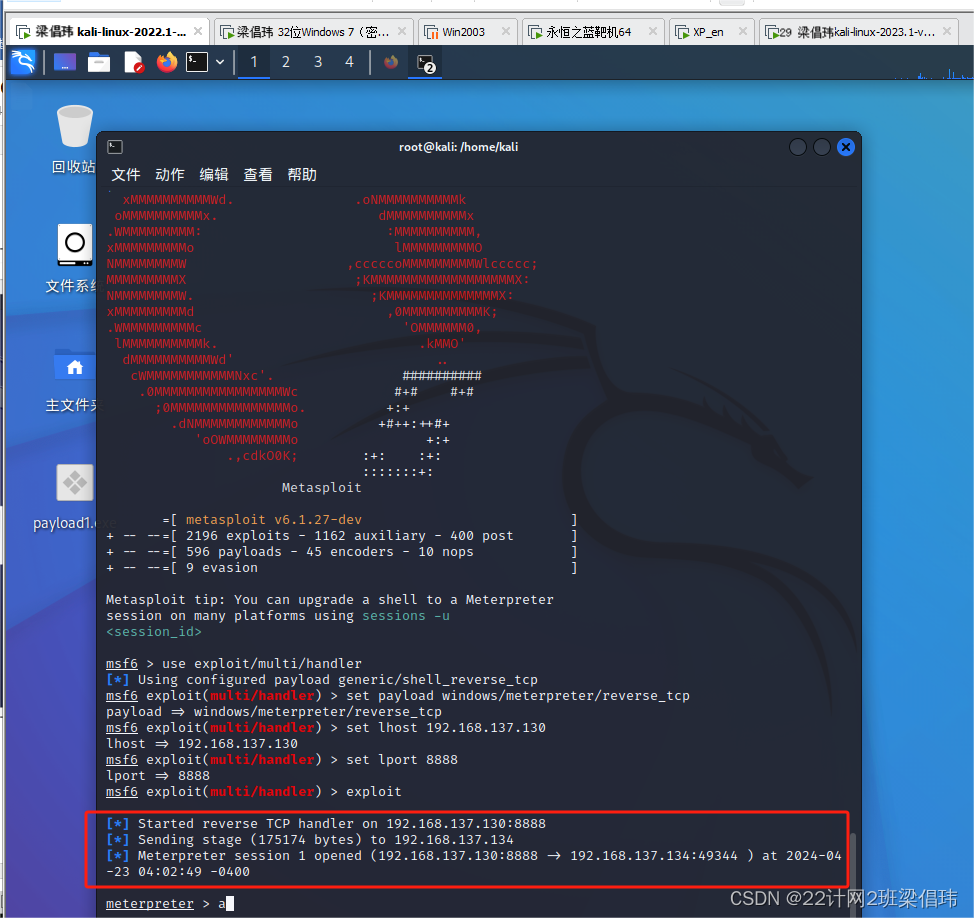Click the 'set lhost 192.168.137.130' command line

(325, 727)
